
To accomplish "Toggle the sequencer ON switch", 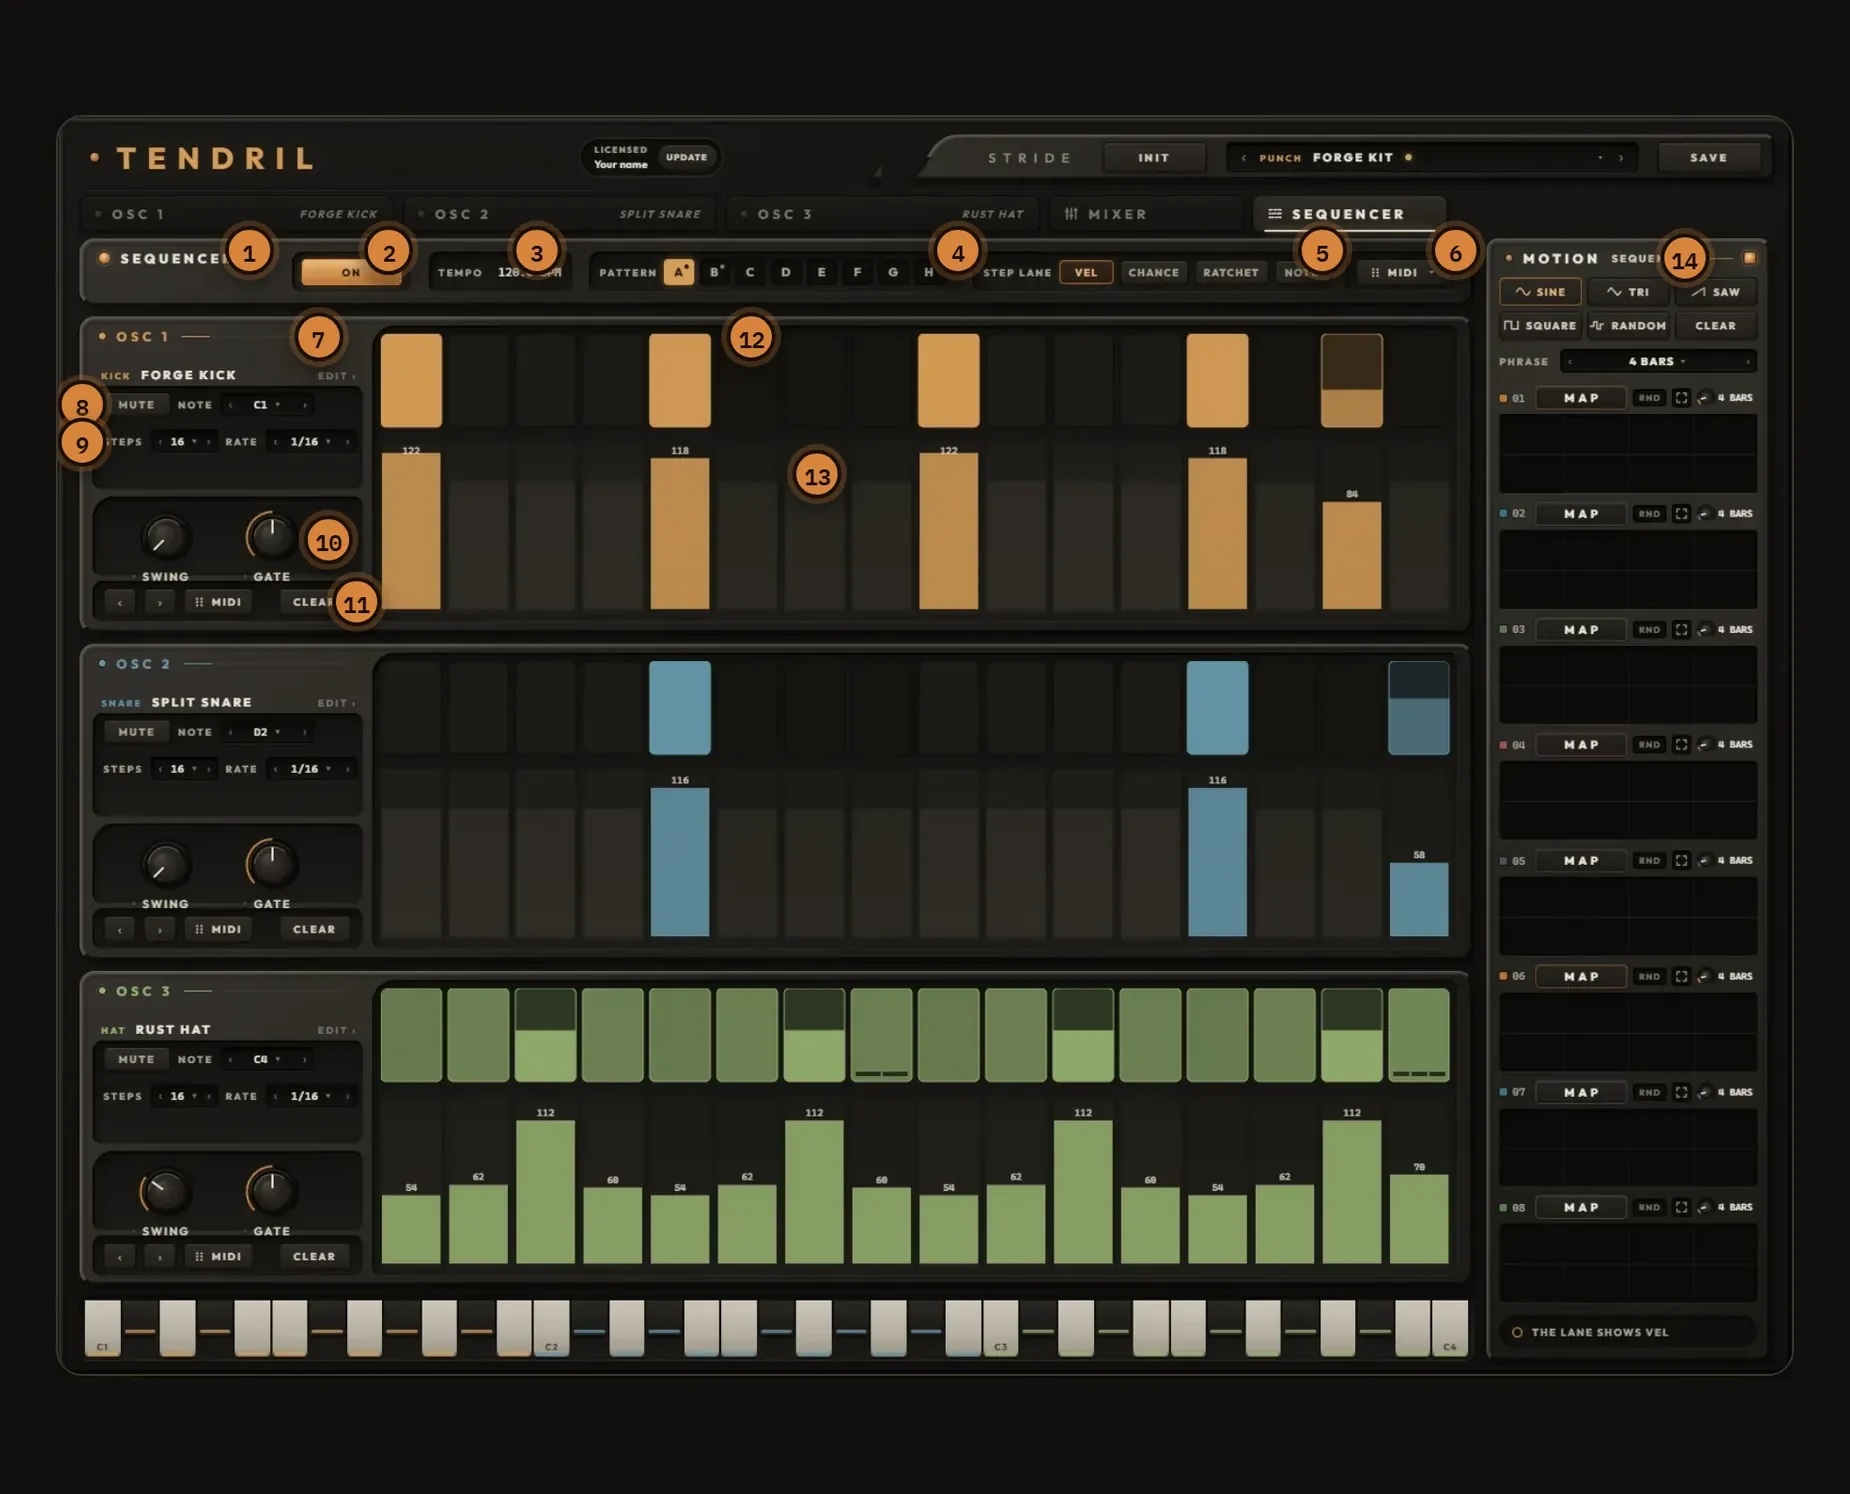I will [351, 272].
